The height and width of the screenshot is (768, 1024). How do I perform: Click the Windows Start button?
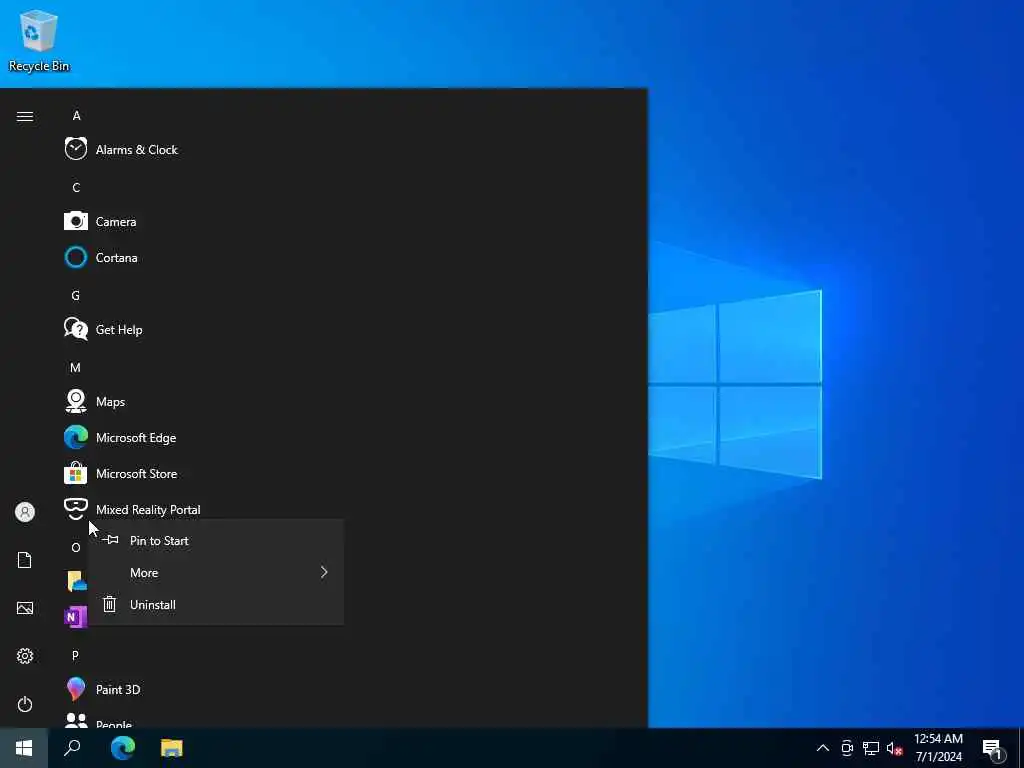click(x=24, y=748)
